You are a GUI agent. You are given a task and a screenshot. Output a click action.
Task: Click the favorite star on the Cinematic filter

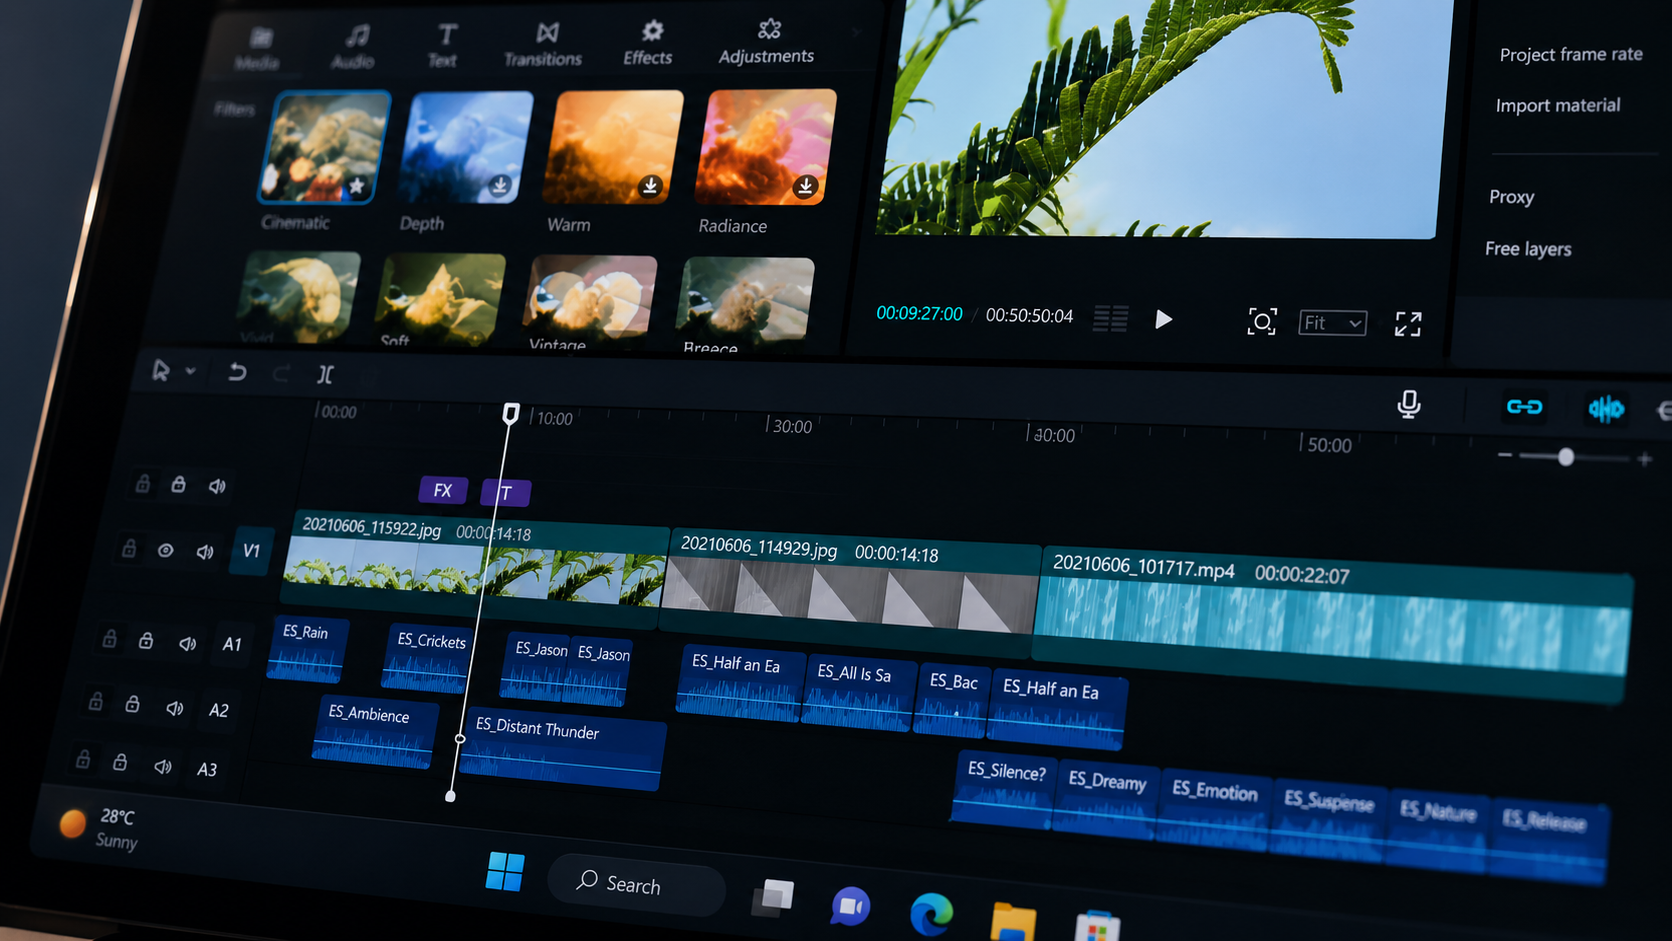[x=356, y=185]
